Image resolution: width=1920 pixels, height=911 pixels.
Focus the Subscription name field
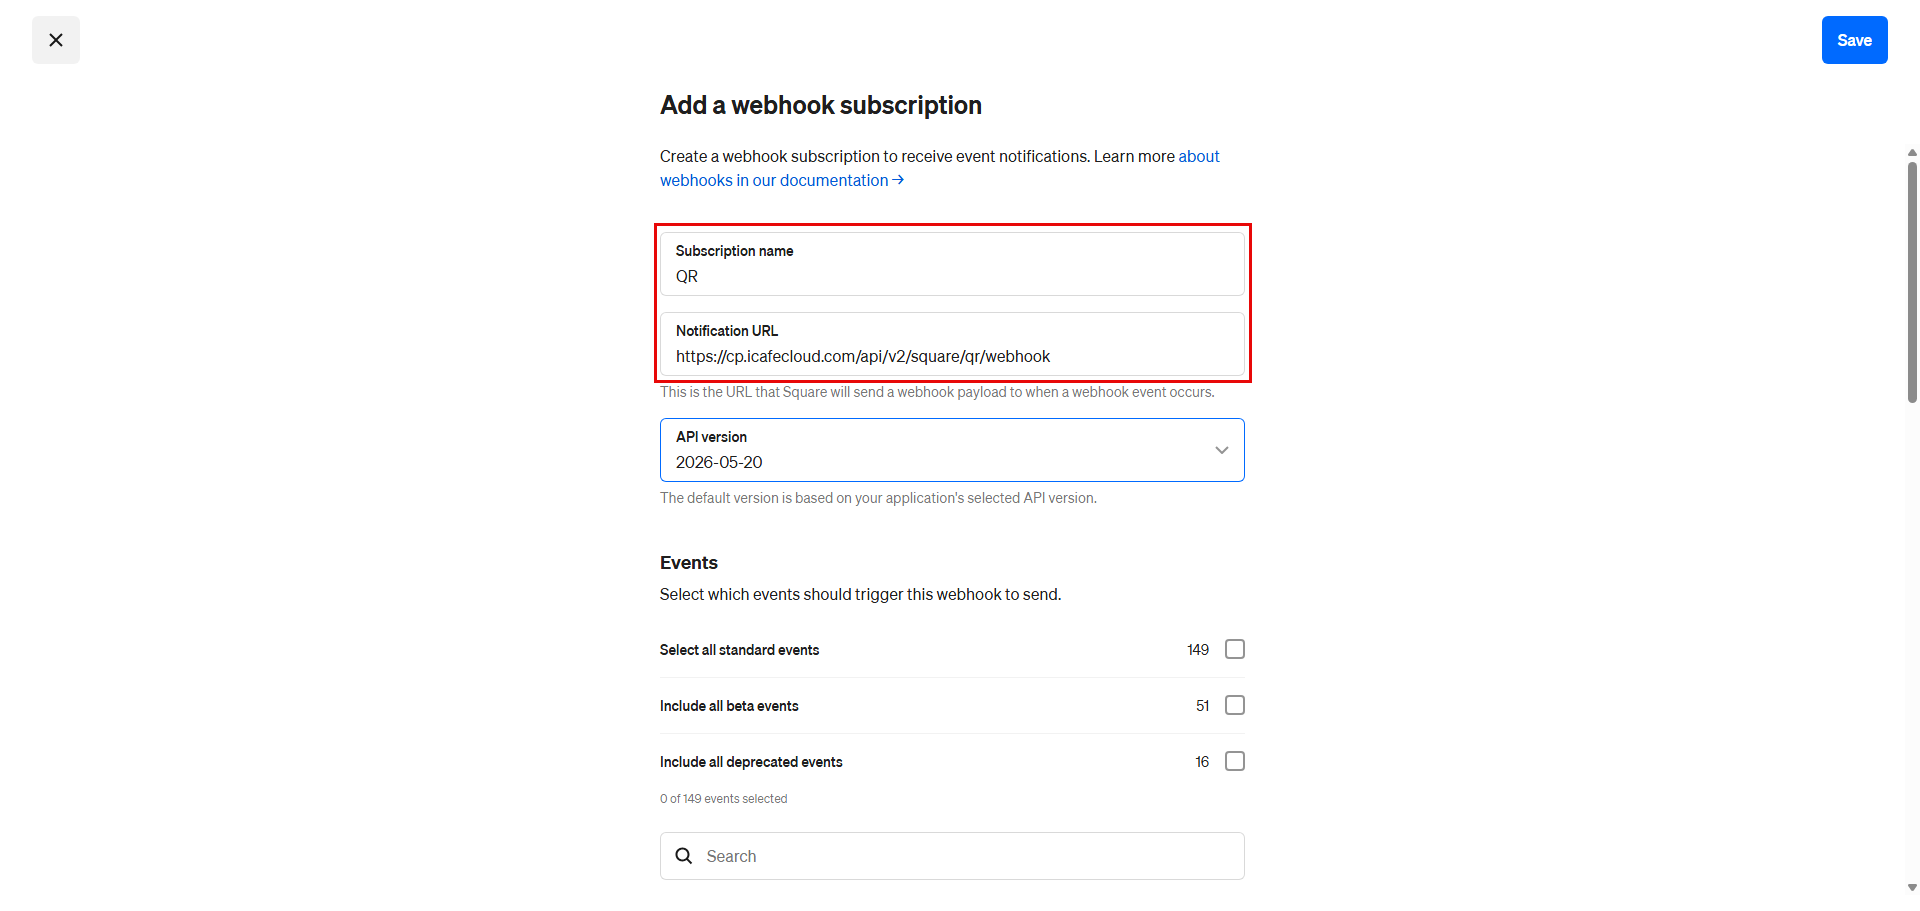pyautogui.click(x=952, y=264)
